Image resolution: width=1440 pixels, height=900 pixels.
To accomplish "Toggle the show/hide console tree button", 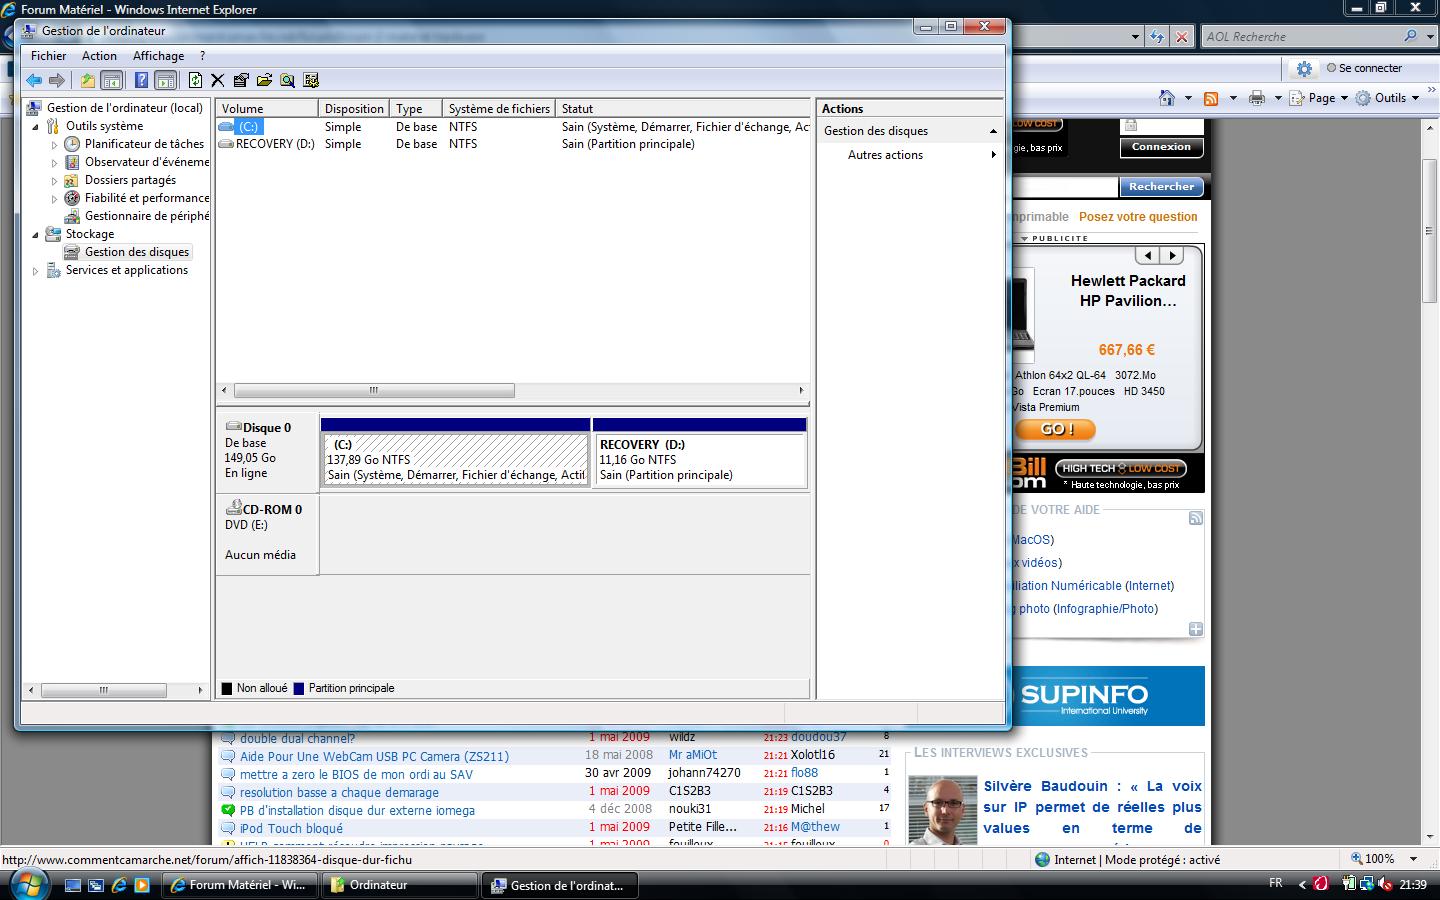I will (112, 81).
